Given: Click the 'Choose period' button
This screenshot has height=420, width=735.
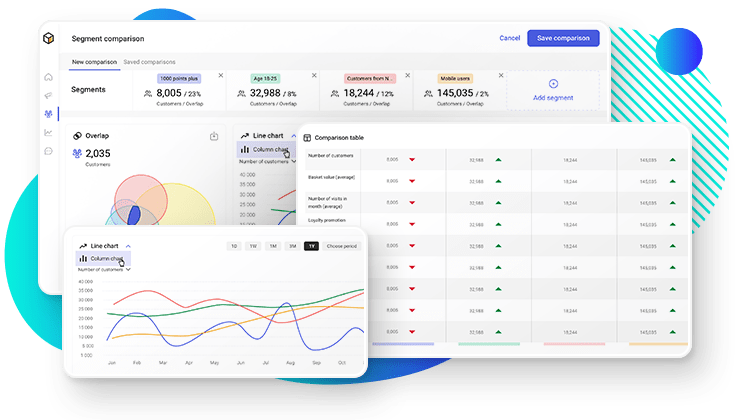Looking at the screenshot, I should pyautogui.click(x=342, y=245).
